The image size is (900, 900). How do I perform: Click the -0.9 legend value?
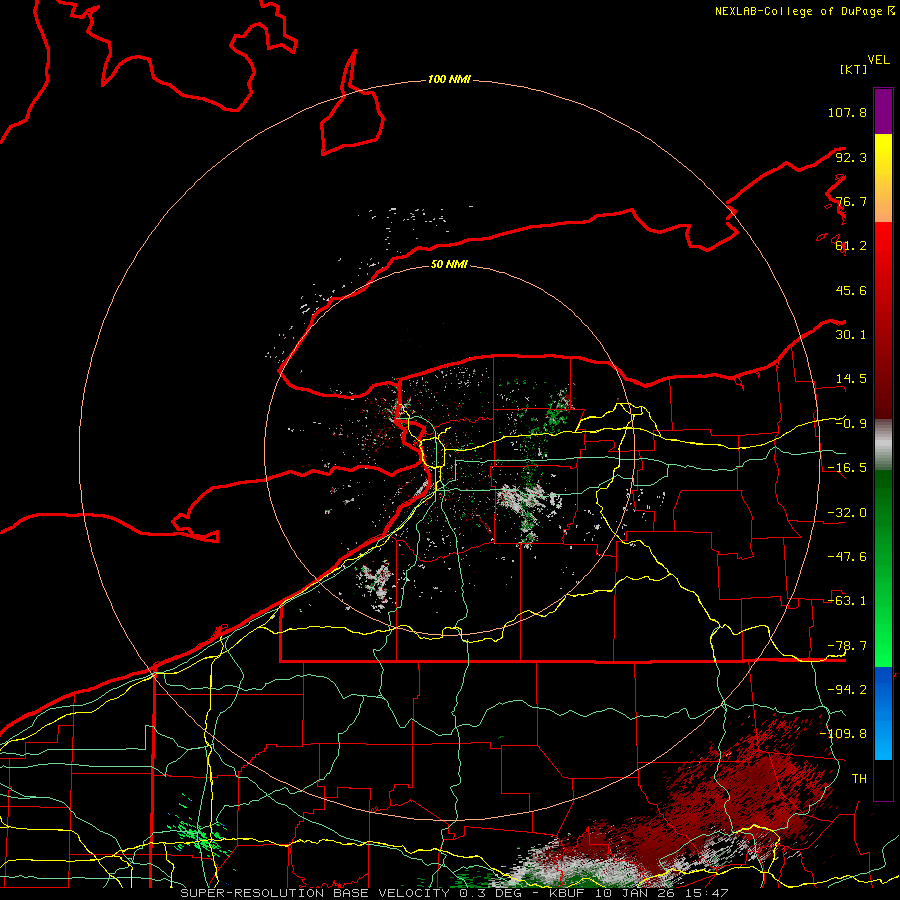pyautogui.click(x=851, y=424)
